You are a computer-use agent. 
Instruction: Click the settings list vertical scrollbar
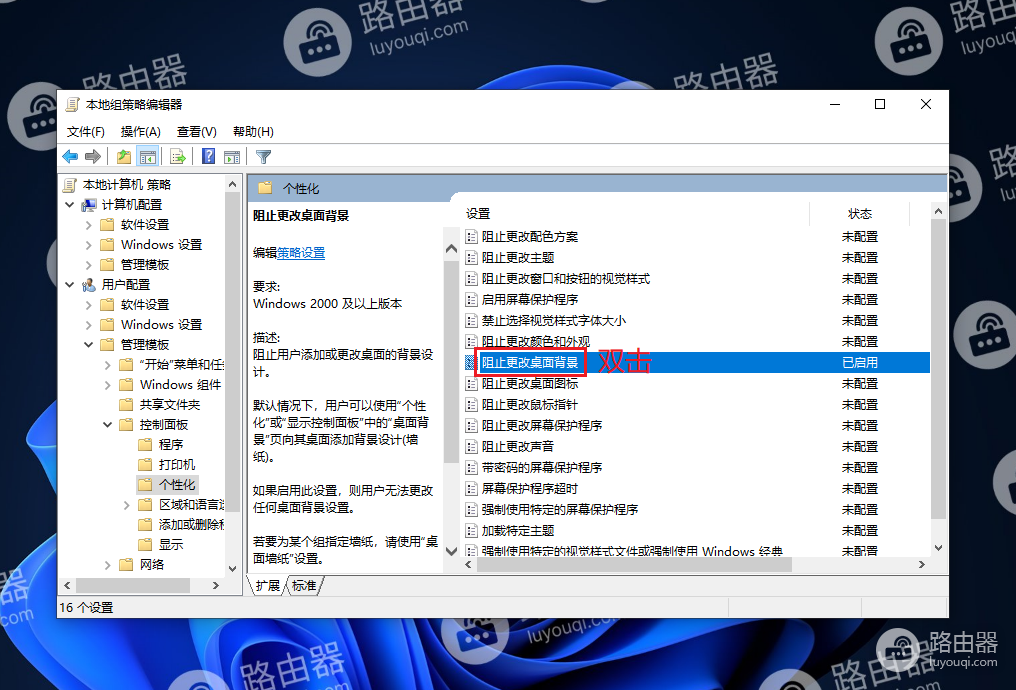click(938, 369)
